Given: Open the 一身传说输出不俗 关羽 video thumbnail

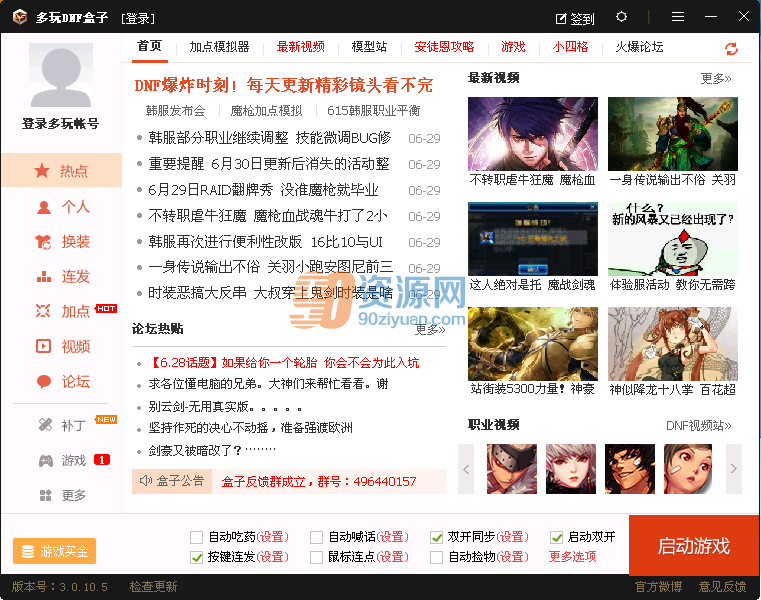Looking at the screenshot, I should (x=673, y=134).
